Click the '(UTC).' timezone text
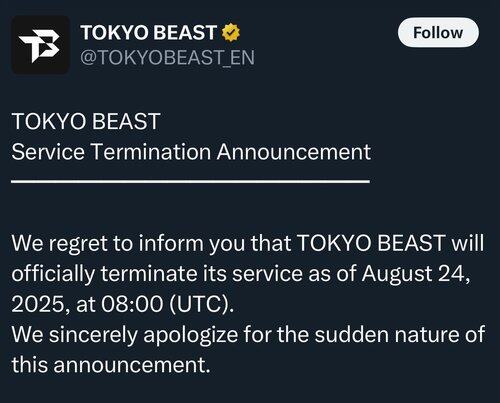Screen dimensions: 500x403 (x=202, y=305)
